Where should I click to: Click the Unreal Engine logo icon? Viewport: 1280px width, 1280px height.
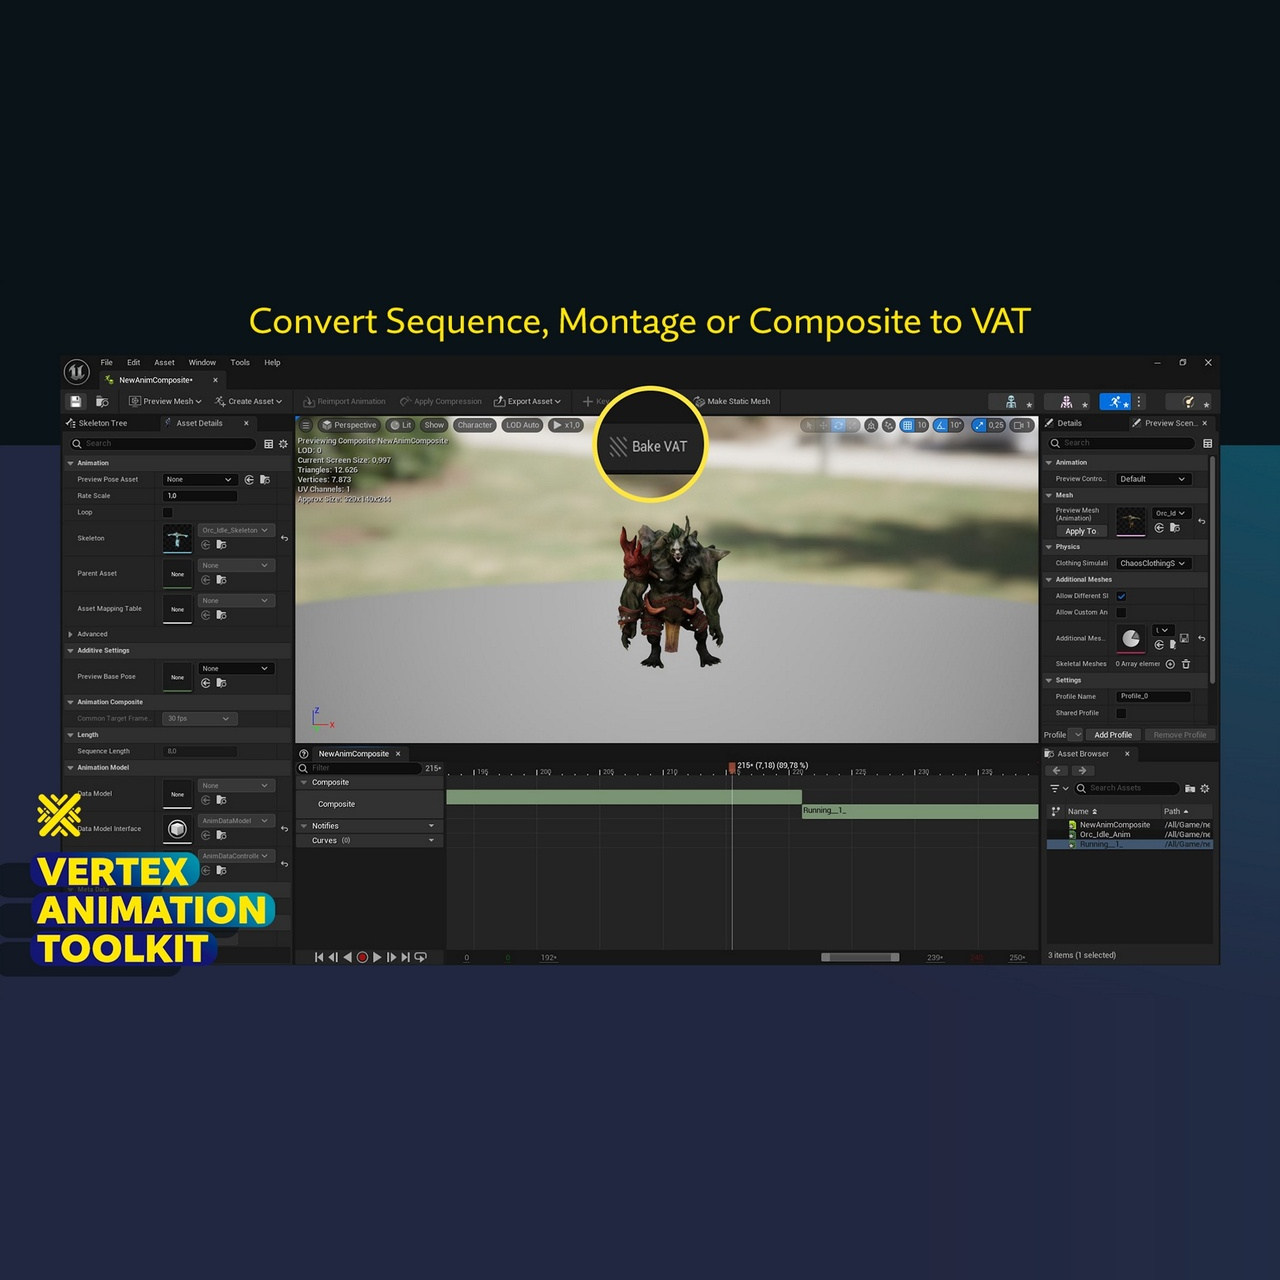tap(77, 372)
